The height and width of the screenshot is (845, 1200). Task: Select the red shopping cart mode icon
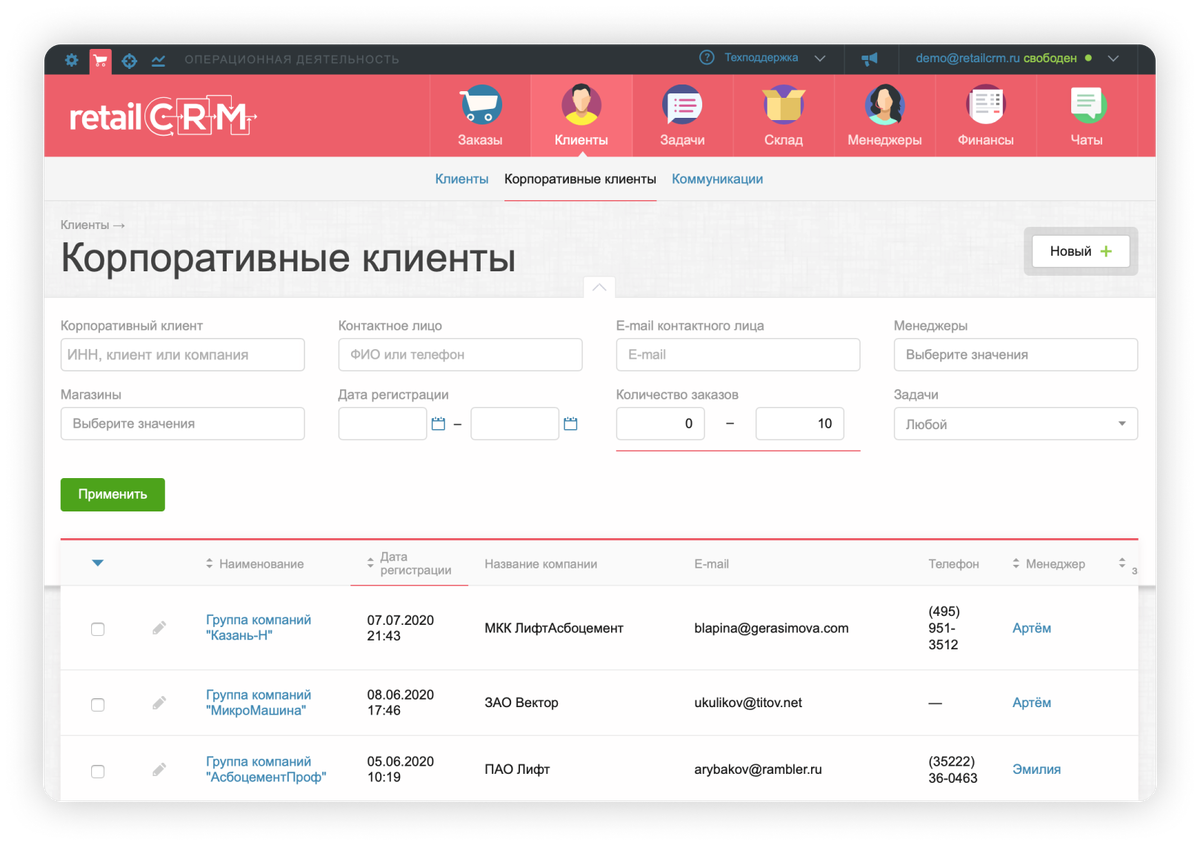coord(100,61)
